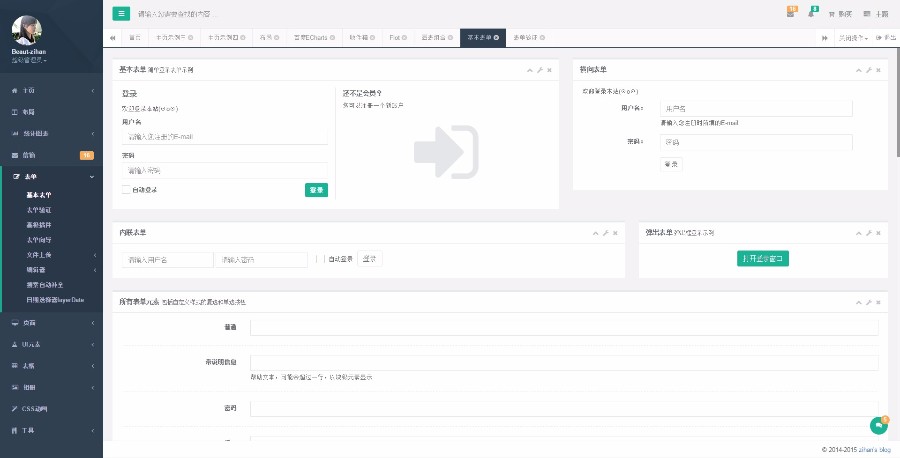Expand the 工具 sidebar menu
Viewport: 900px width, 458px height.
[52, 430]
